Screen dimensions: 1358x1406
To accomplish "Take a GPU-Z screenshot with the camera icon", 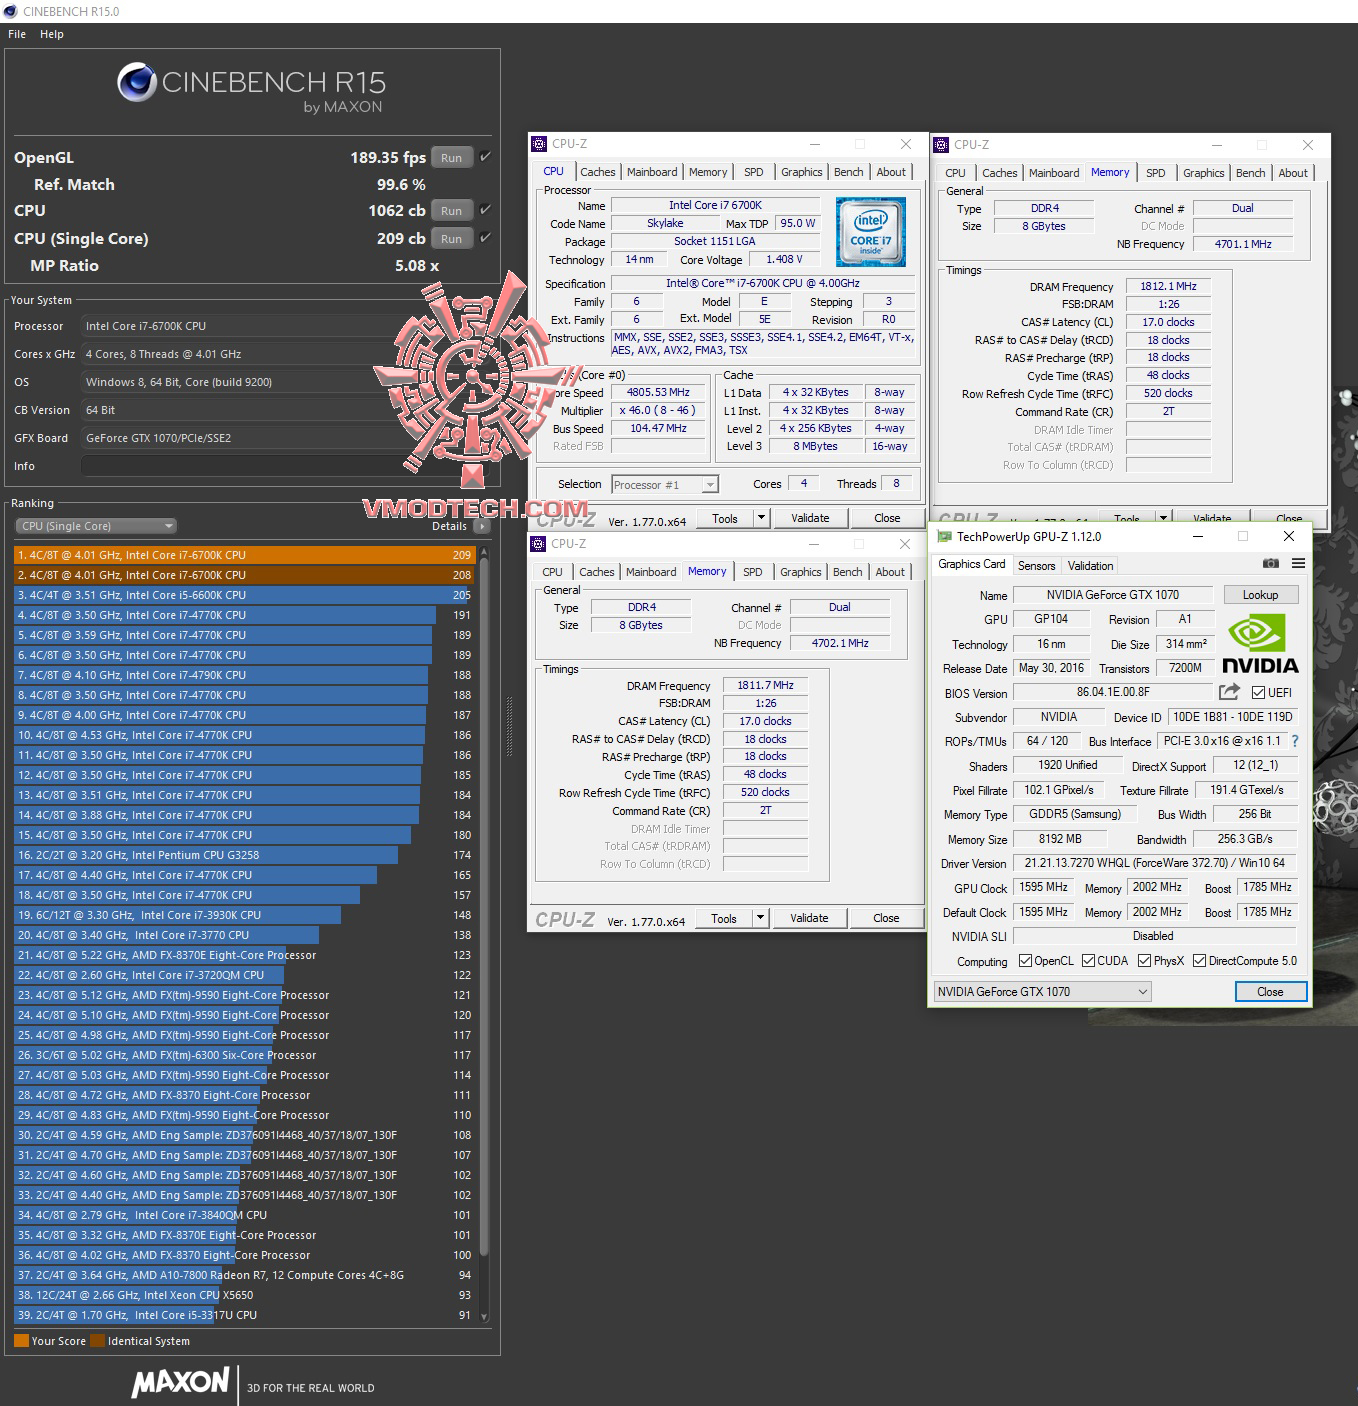I will click(x=1270, y=564).
